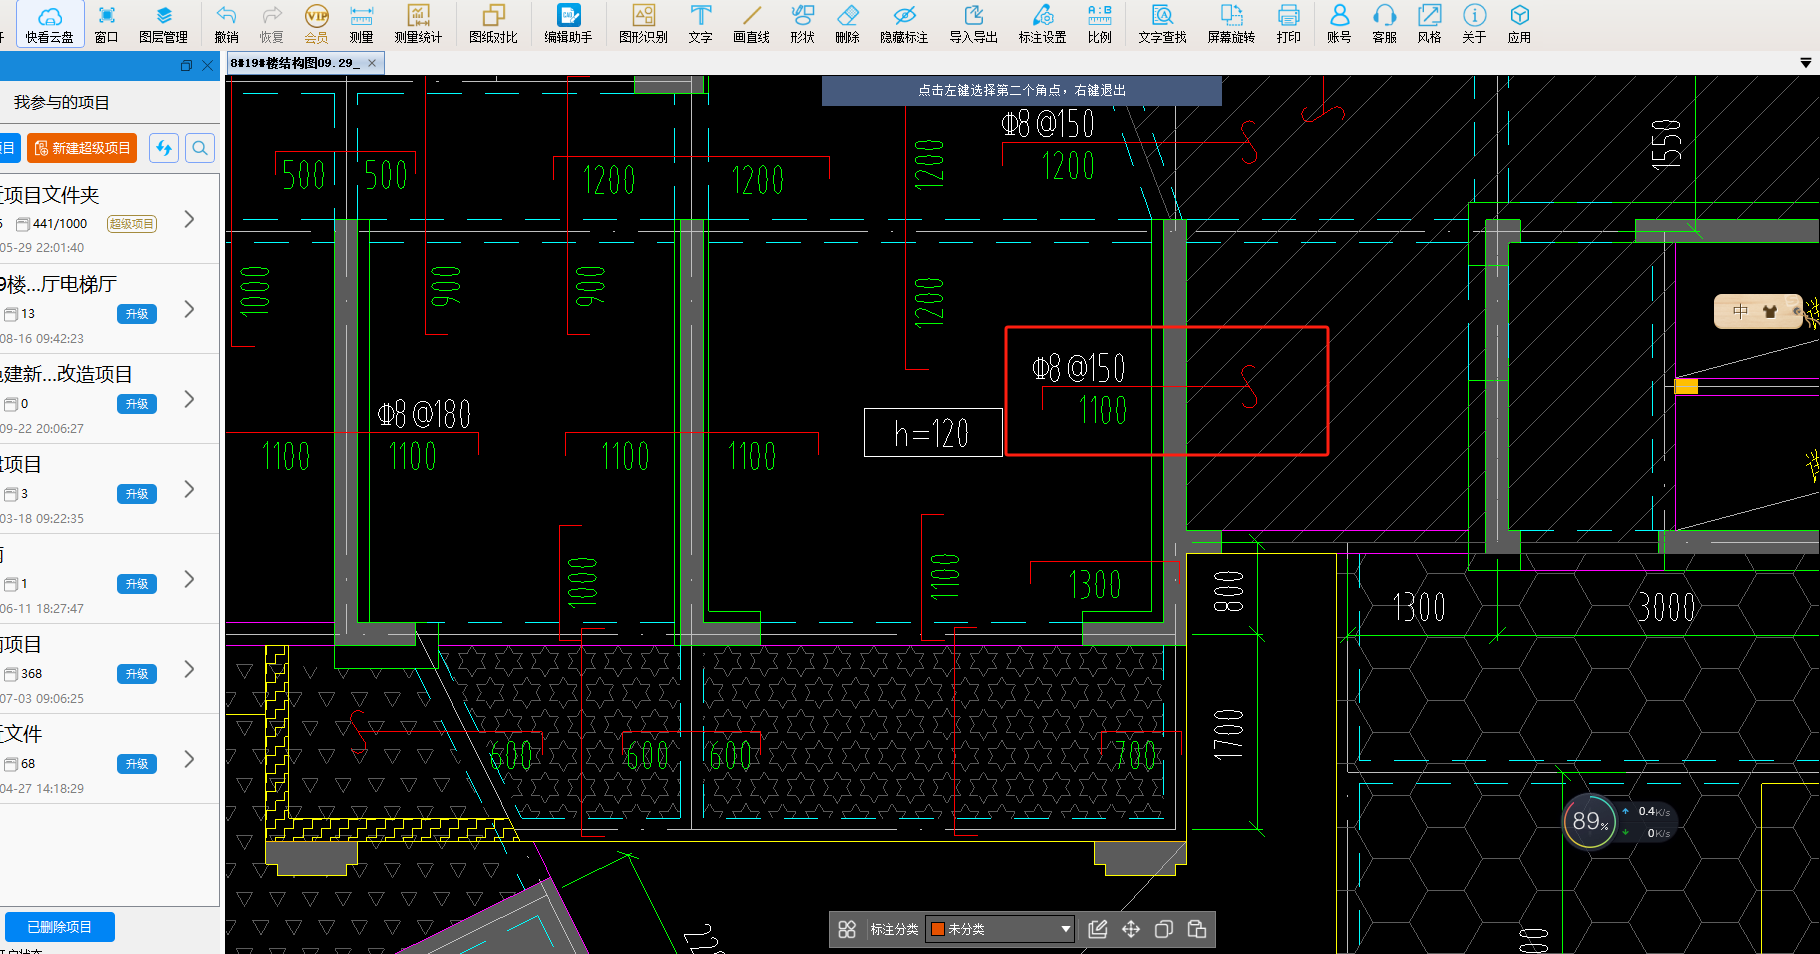
Task: Open 图层管理 layer manager
Action: 163,24
